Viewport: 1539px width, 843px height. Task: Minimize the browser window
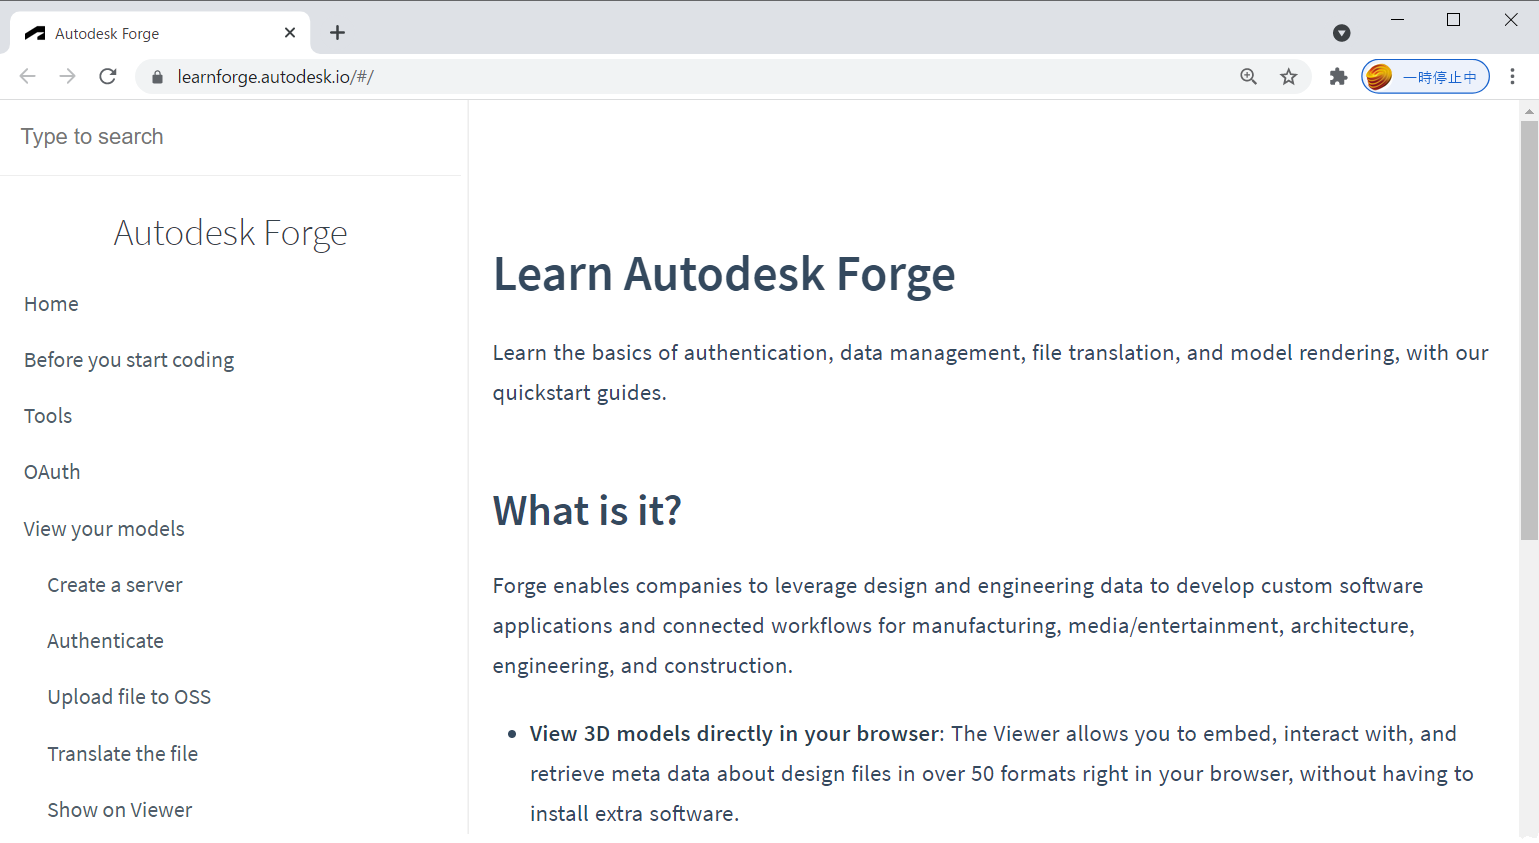pos(1398,20)
